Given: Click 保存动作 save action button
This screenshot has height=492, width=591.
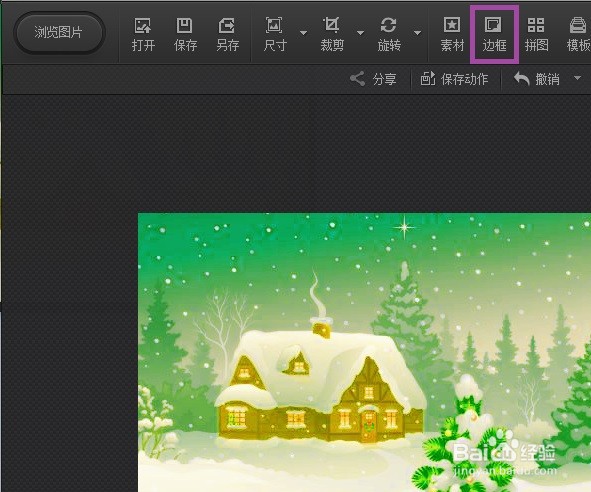Looking at the screenshot, I should (x=455, y=79).
